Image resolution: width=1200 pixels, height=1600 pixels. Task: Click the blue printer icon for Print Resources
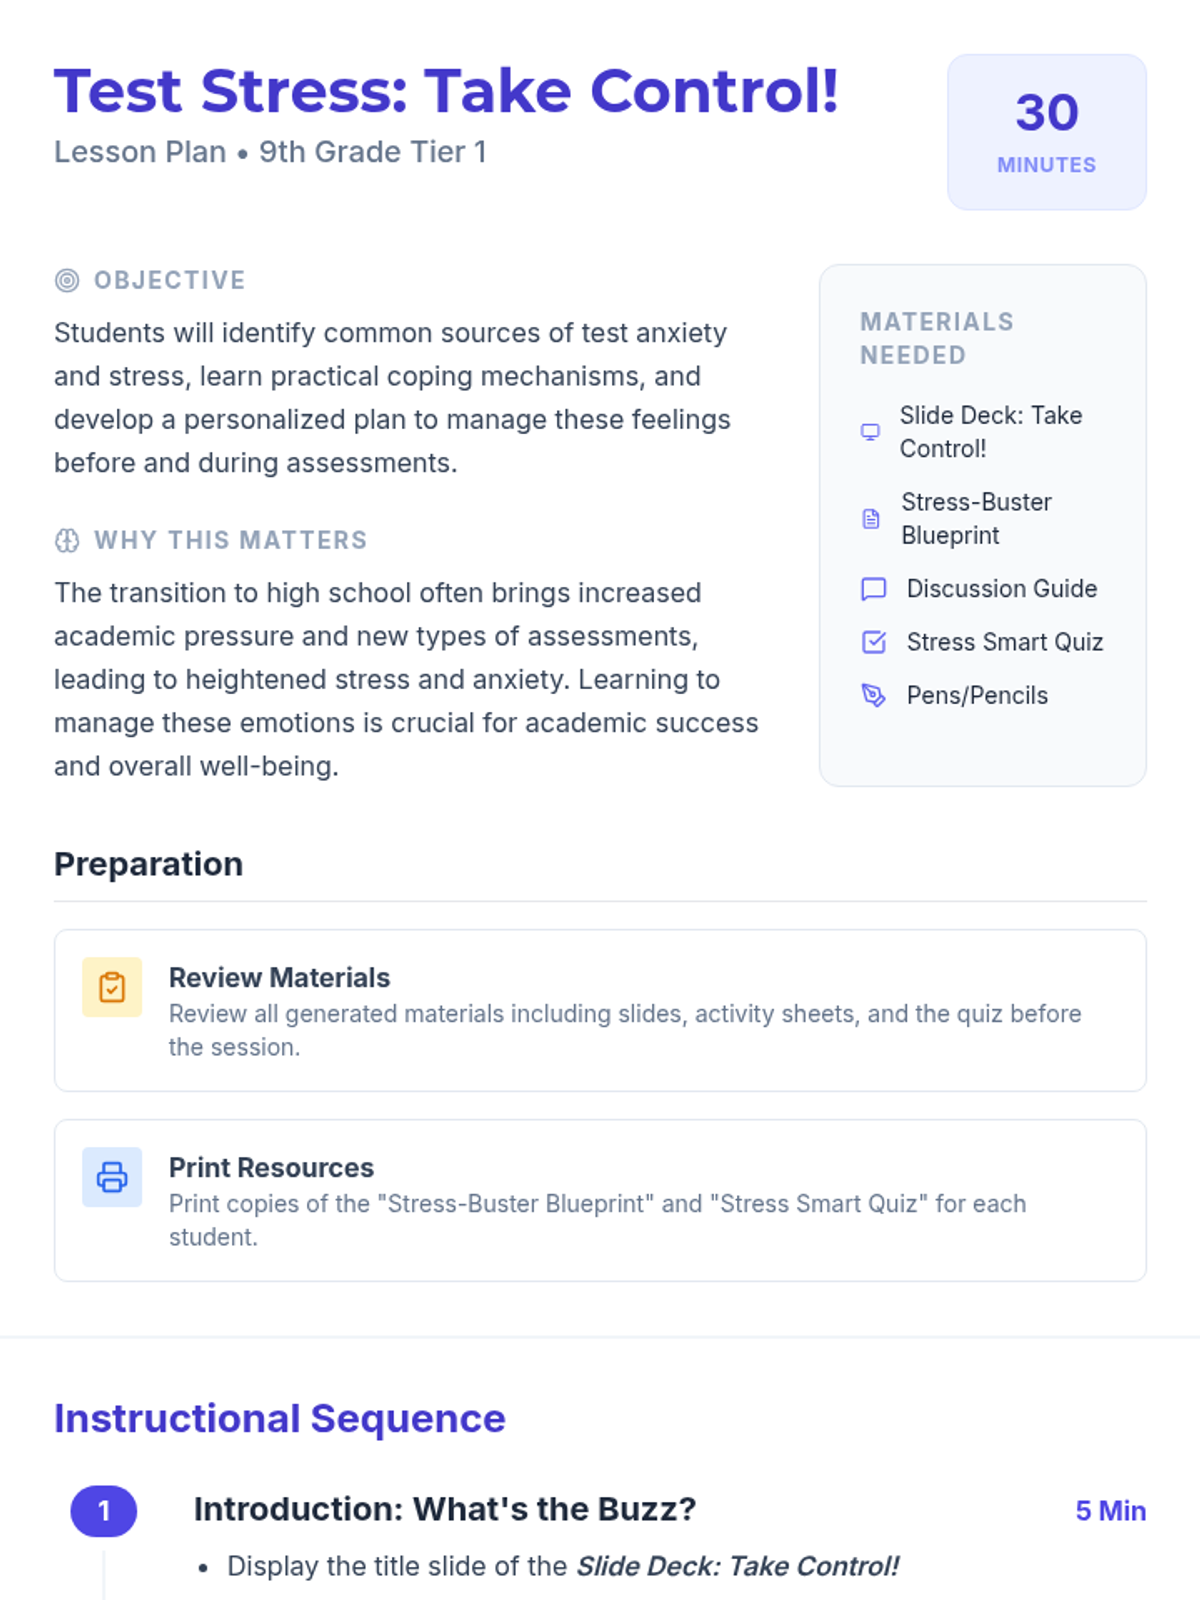click(x=112, y=1177)
